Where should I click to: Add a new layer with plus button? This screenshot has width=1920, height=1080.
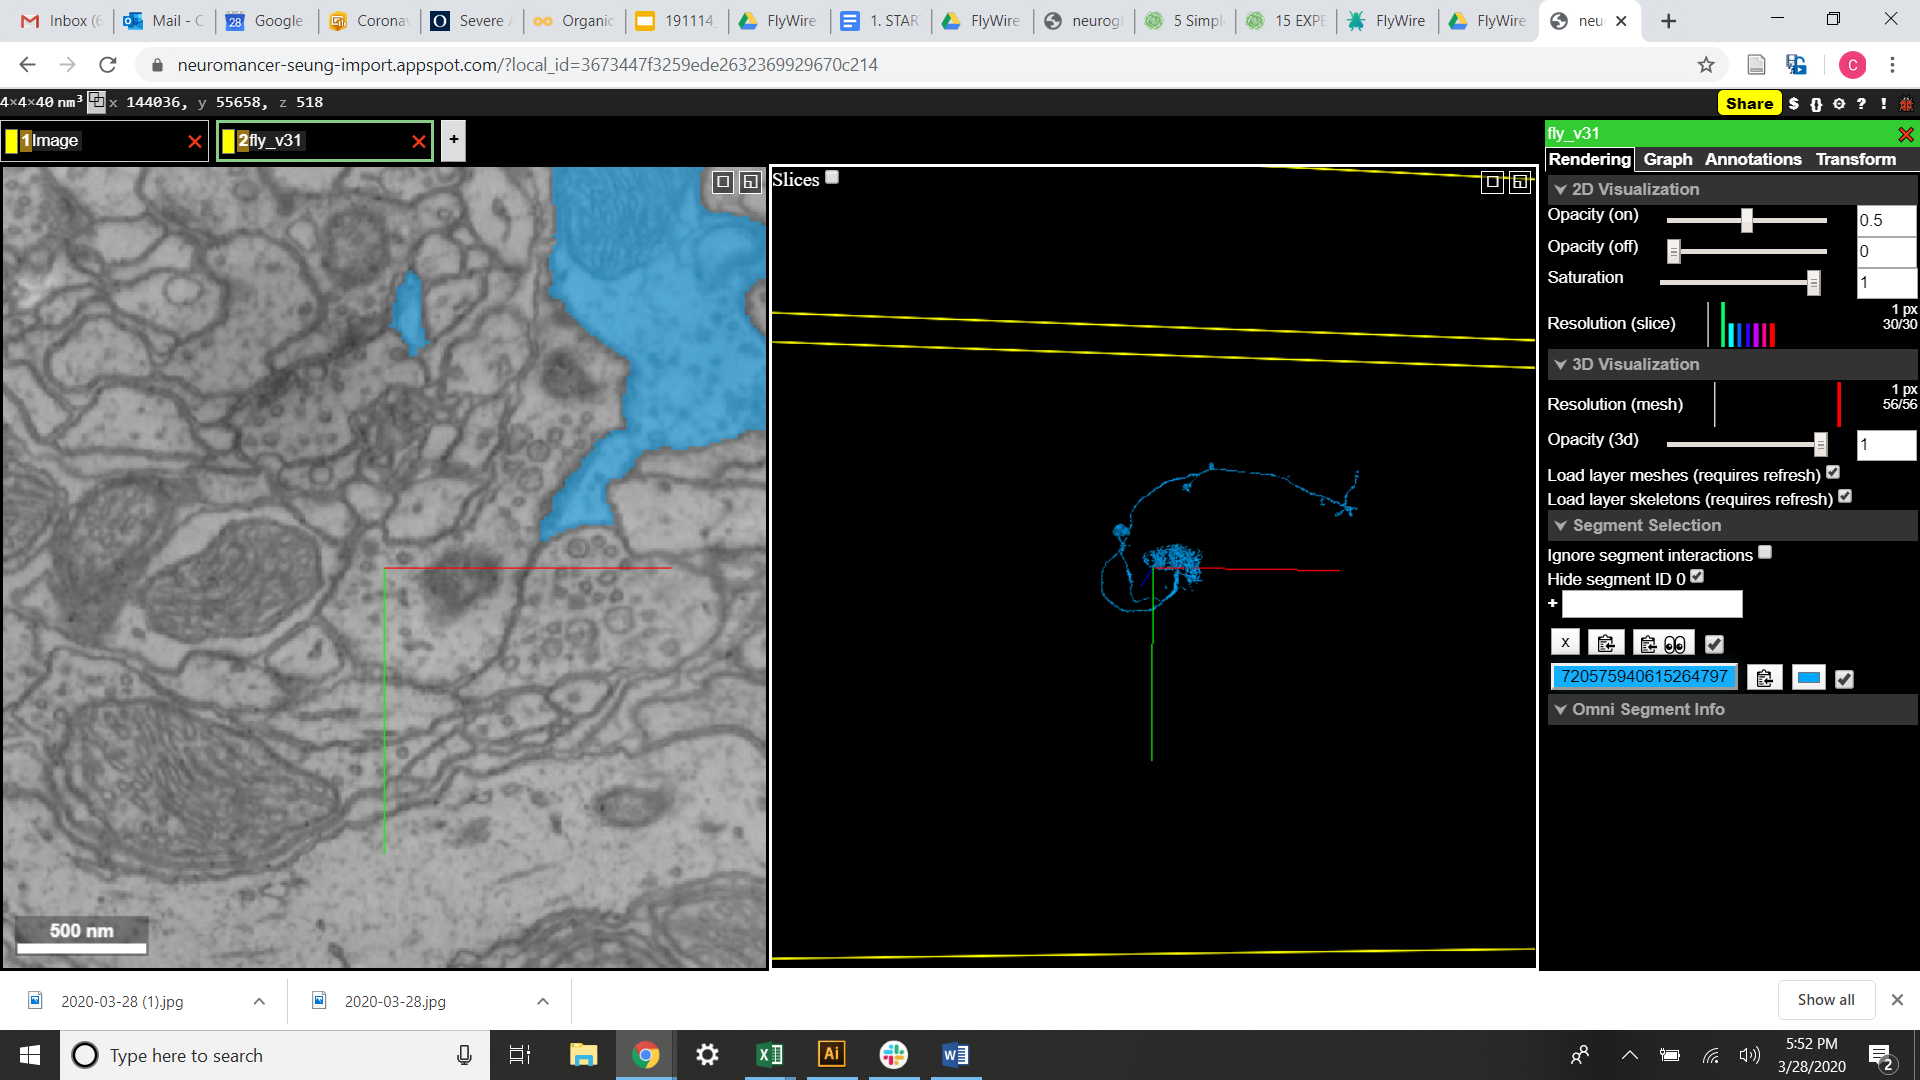[453, 140]
